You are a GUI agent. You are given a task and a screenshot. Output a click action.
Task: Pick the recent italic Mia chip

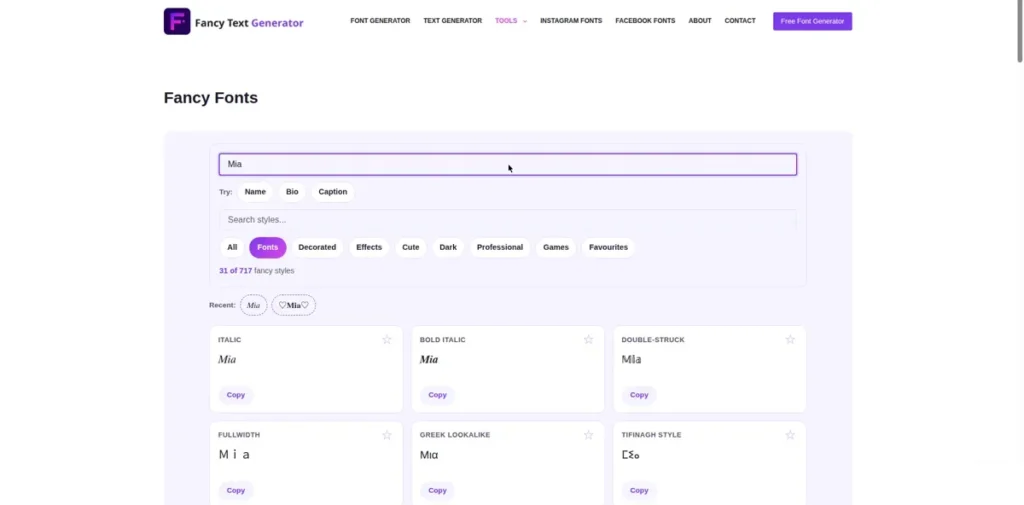pos(253,305)
